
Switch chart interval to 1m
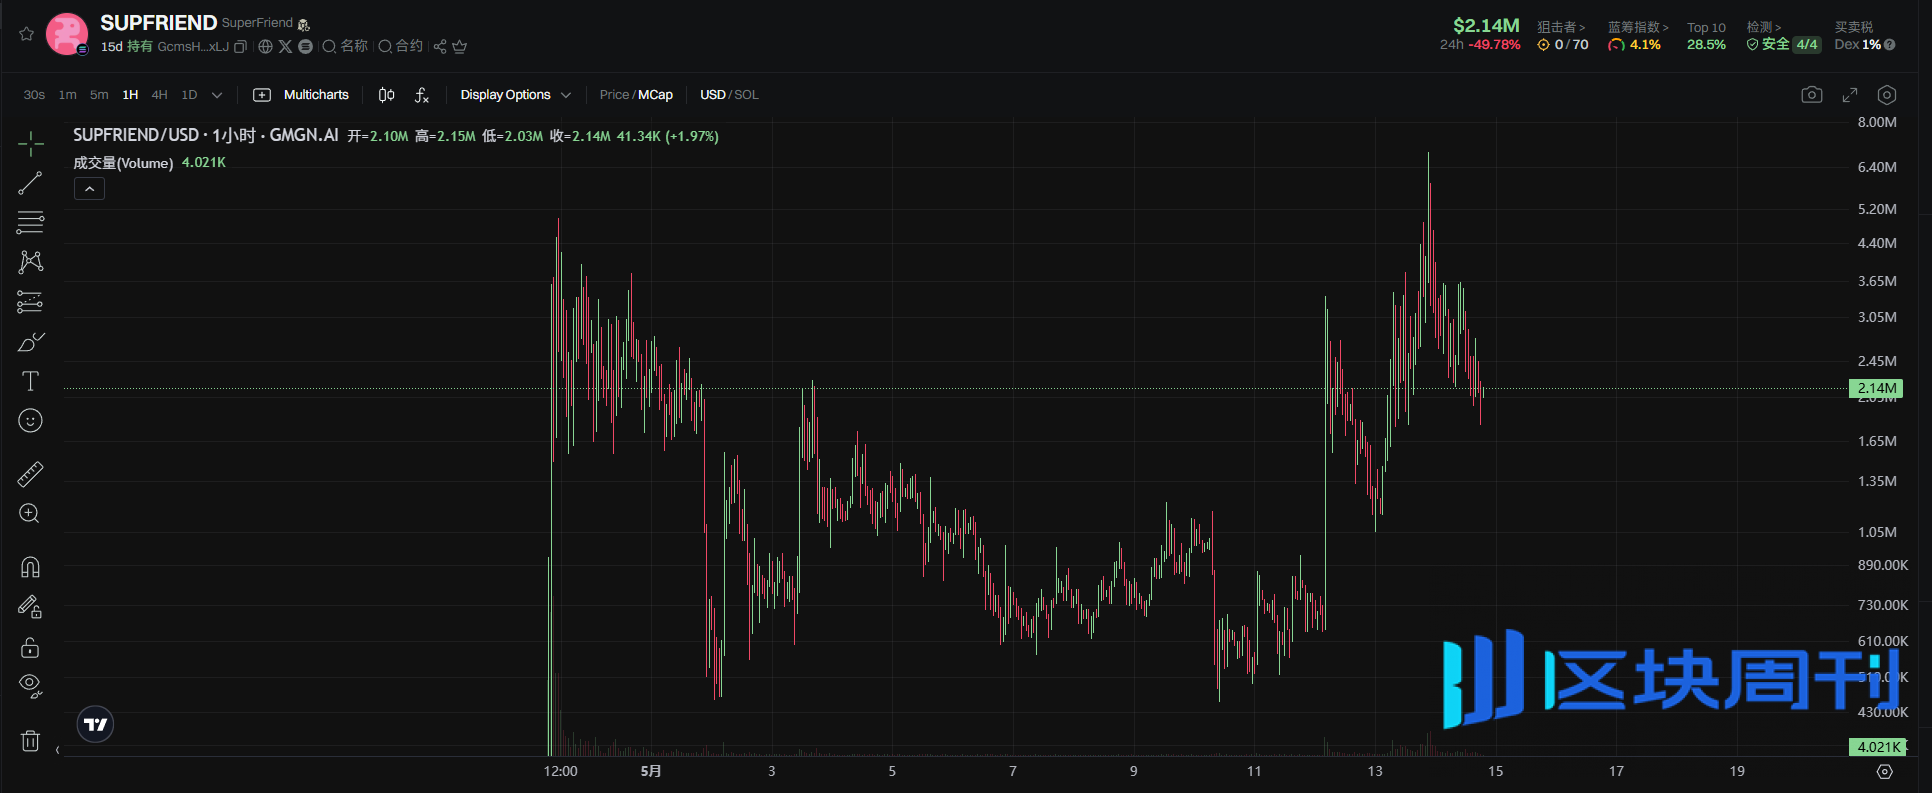point(68,95)
